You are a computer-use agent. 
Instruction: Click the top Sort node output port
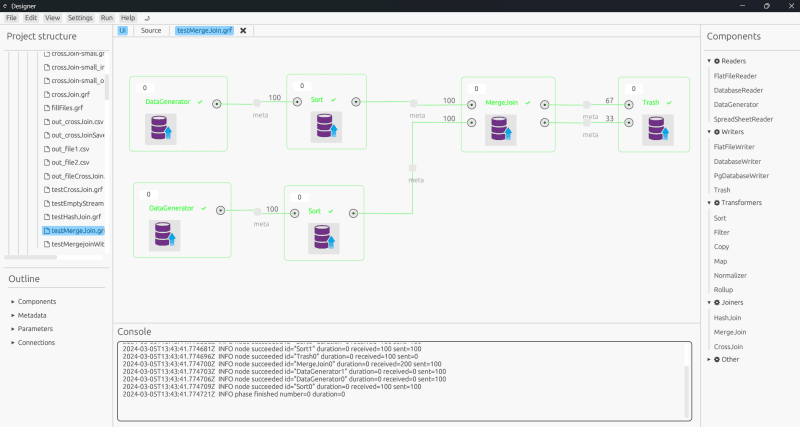click(355, 102)
